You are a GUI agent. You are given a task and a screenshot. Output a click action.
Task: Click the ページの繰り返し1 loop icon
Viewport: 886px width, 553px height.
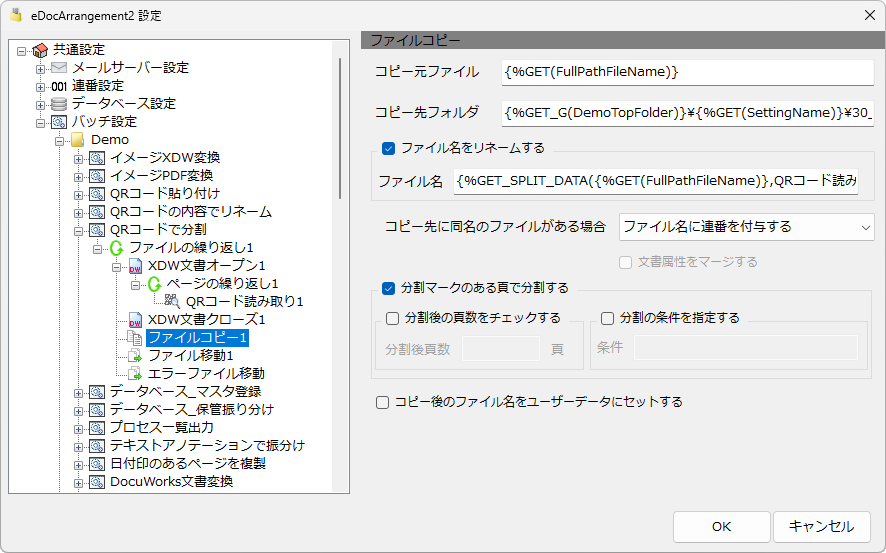(154, 284)
